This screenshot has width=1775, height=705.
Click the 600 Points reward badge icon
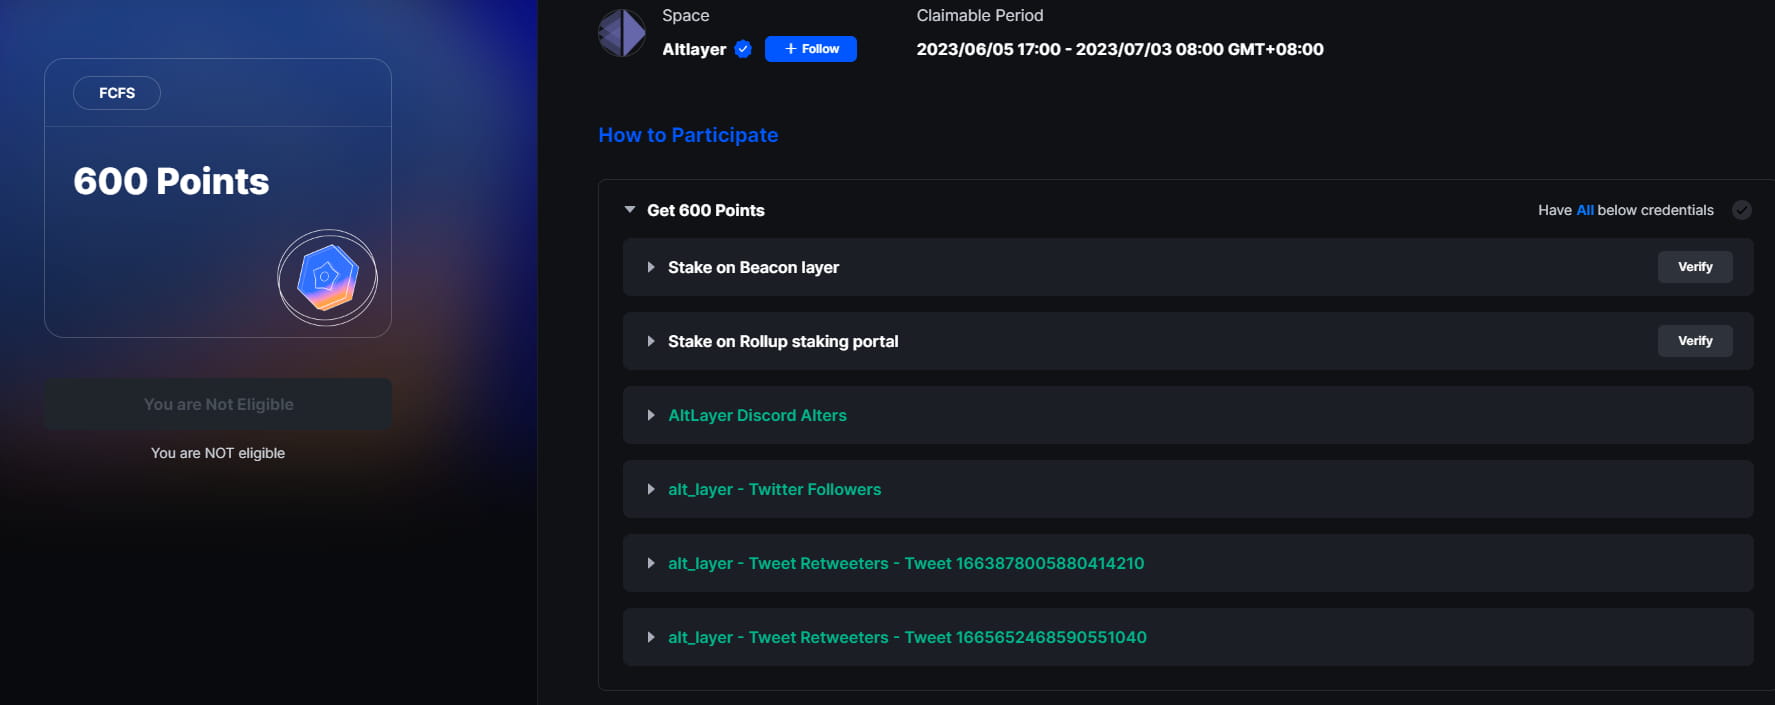327,277
